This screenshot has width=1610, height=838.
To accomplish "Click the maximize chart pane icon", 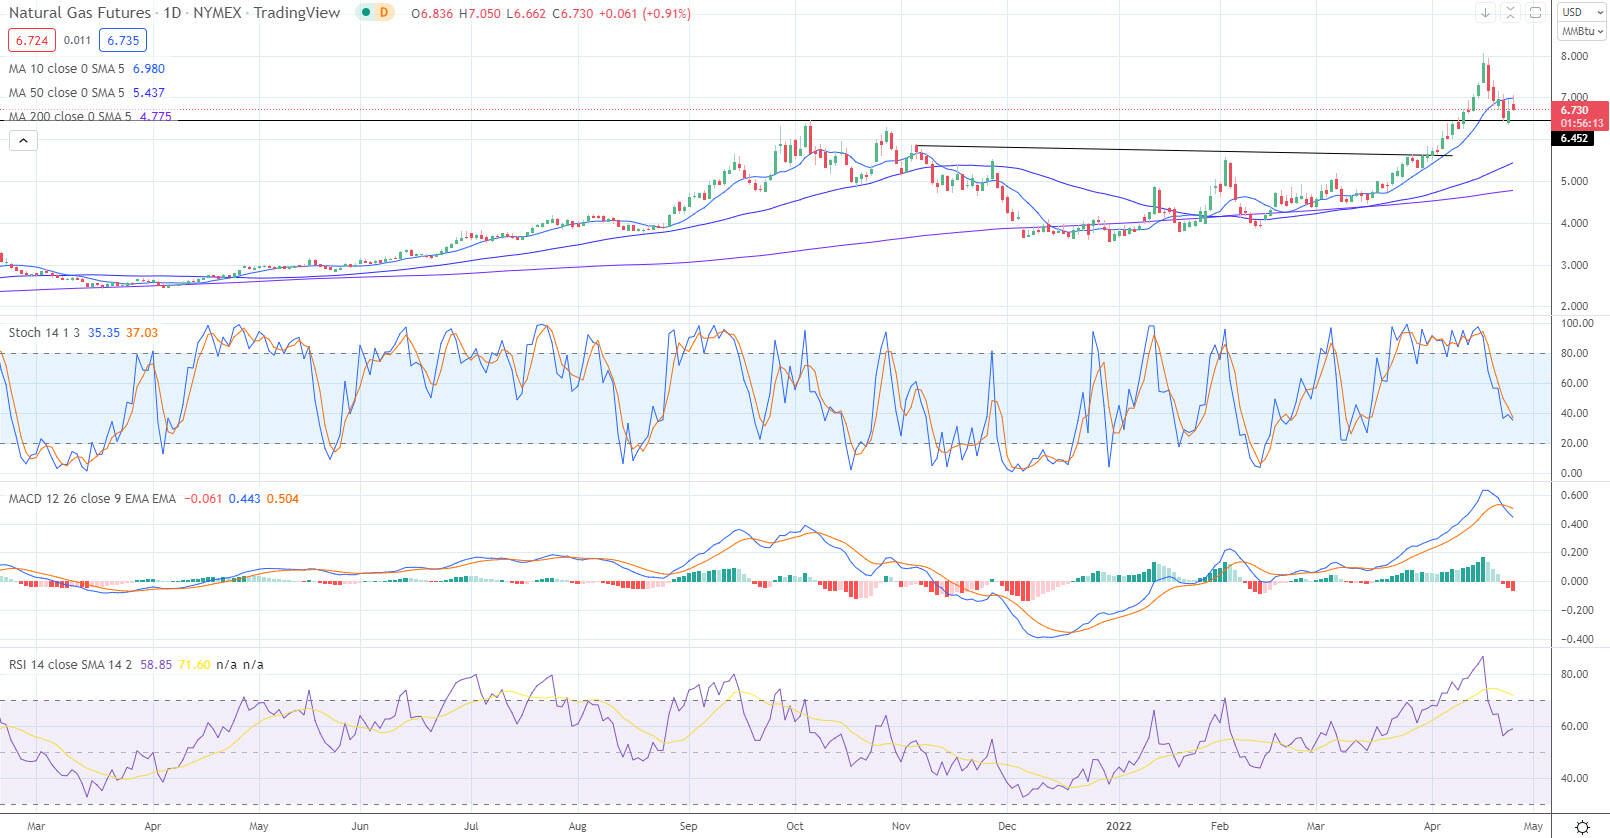I will click(1535, 13).
